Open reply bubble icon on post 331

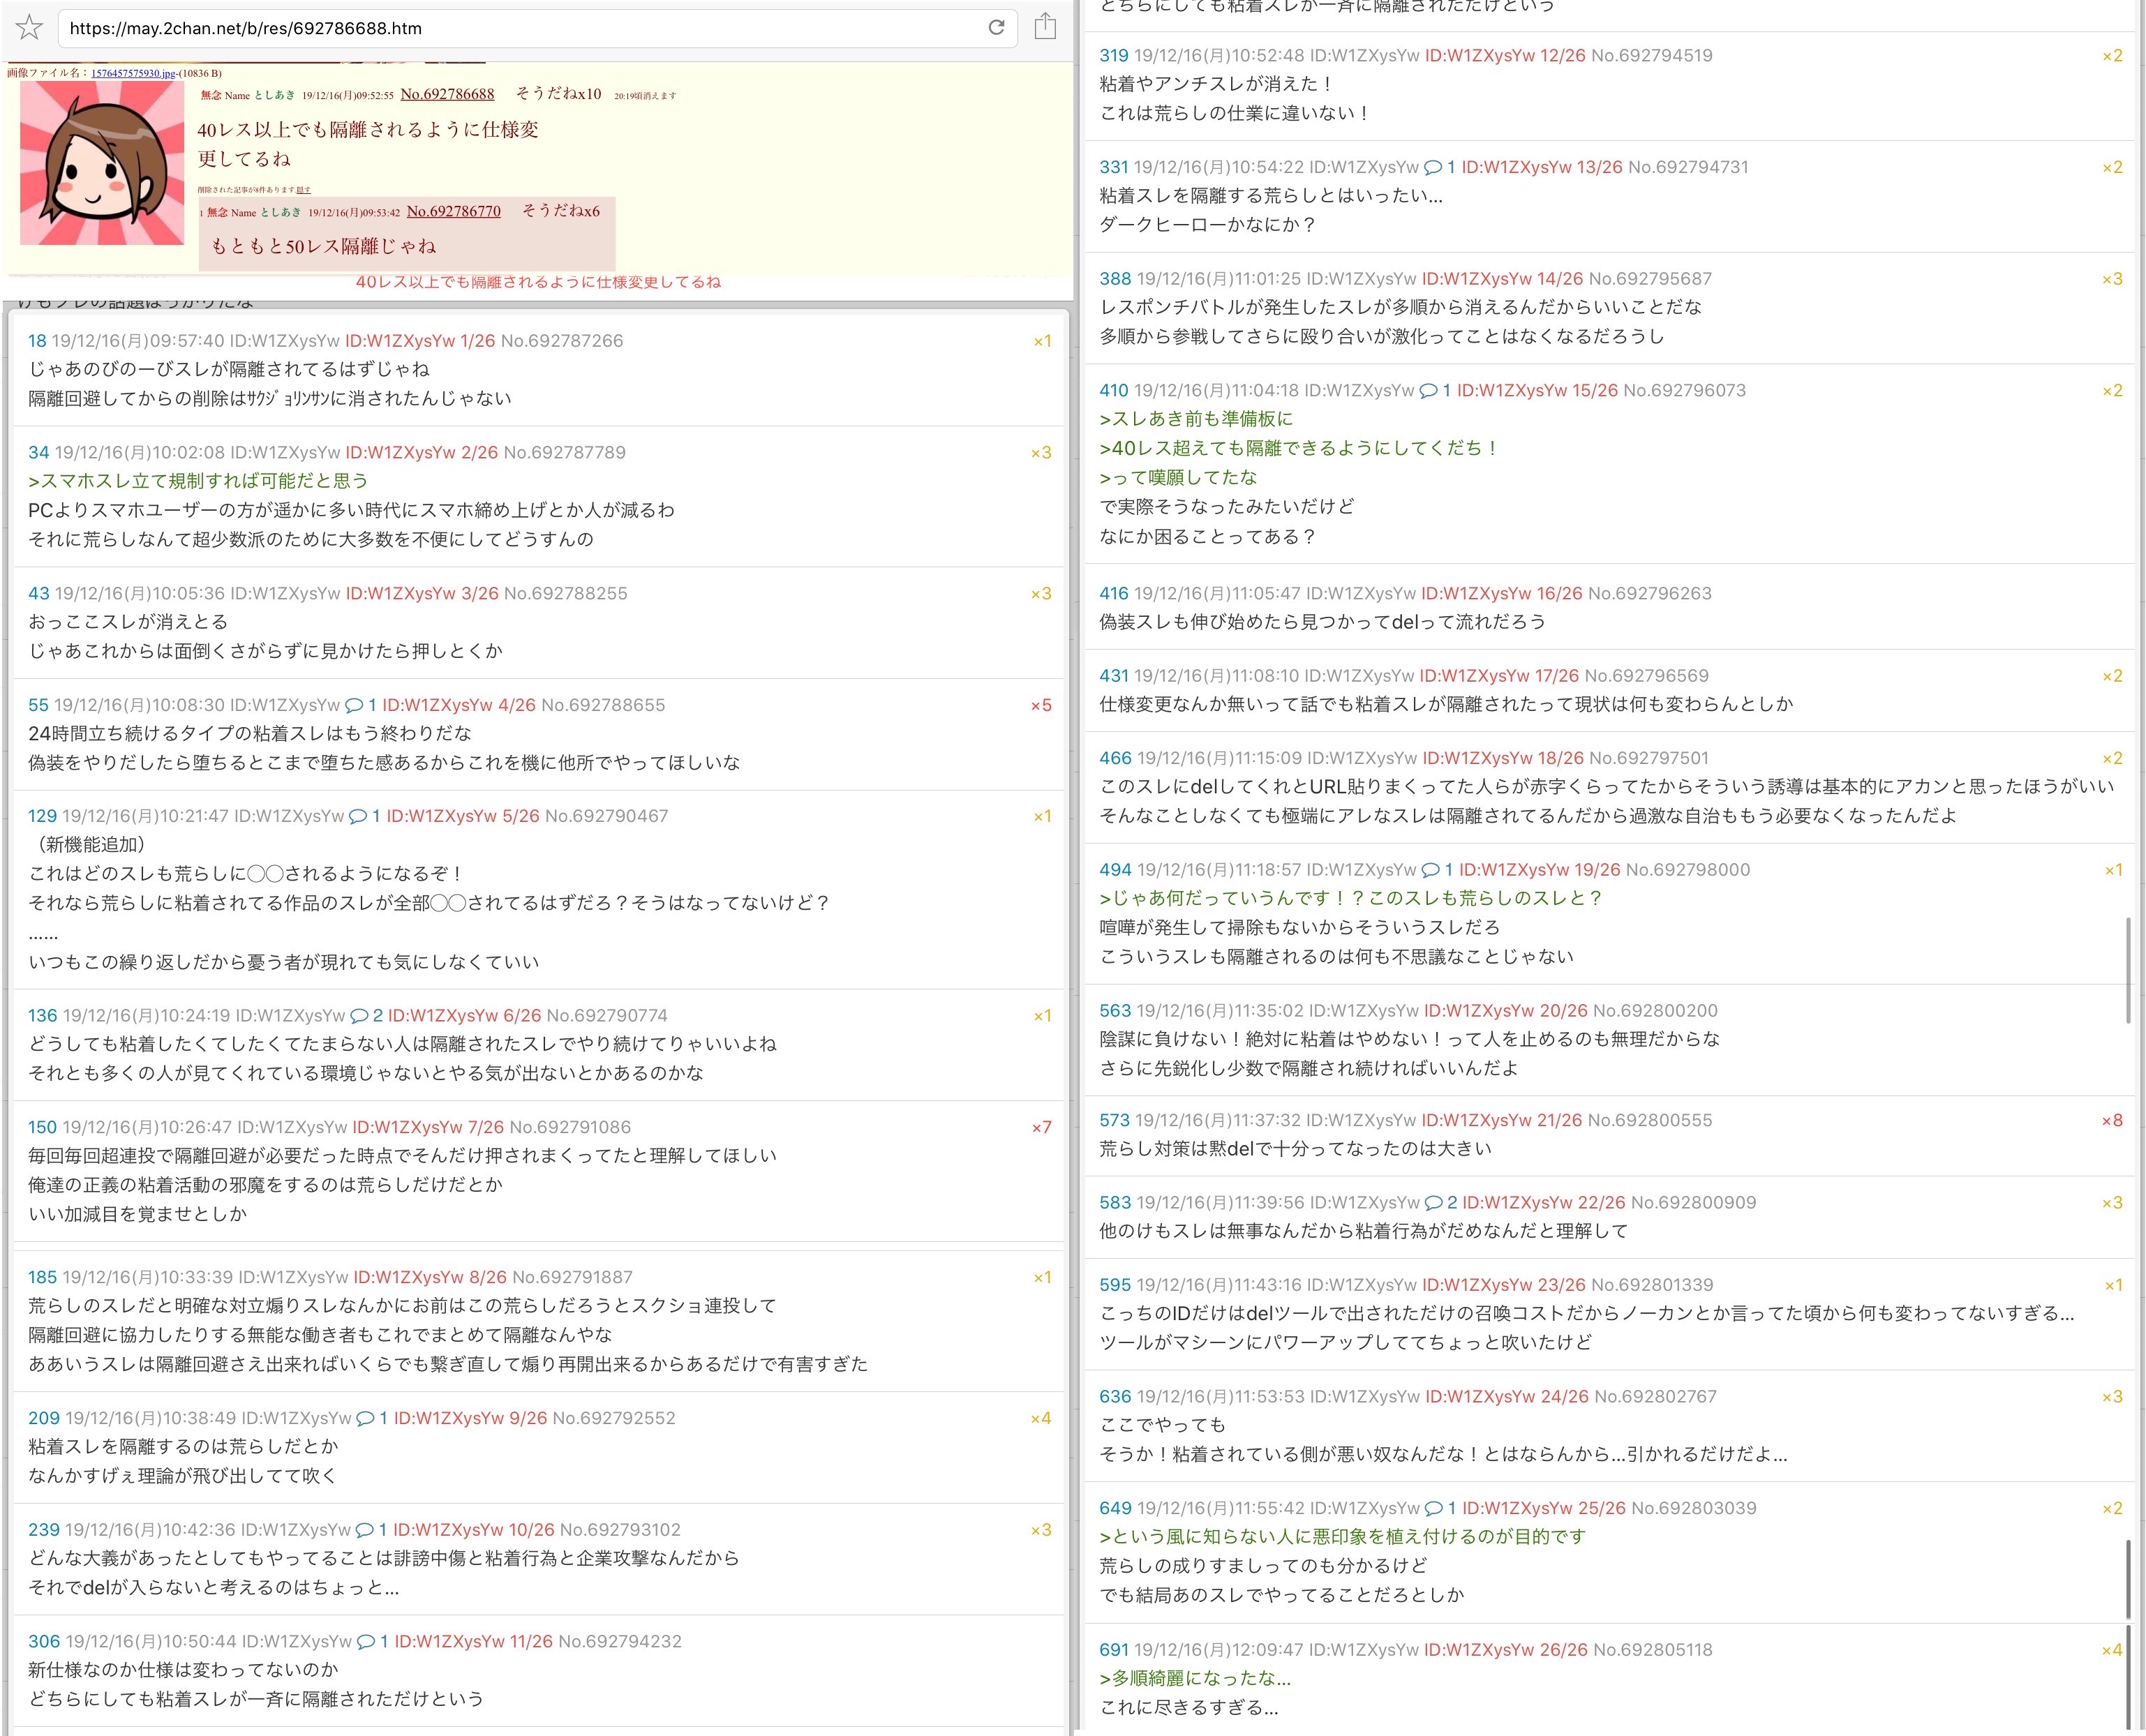coord(1433,167)
